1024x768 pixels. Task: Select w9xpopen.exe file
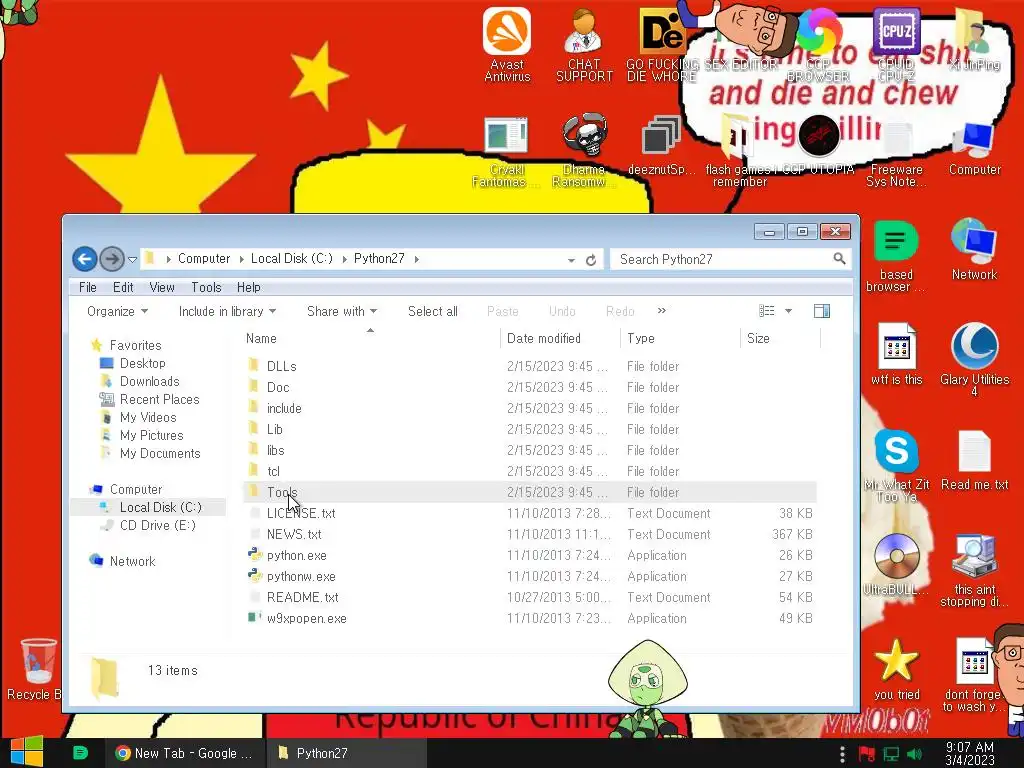(529, 618)
